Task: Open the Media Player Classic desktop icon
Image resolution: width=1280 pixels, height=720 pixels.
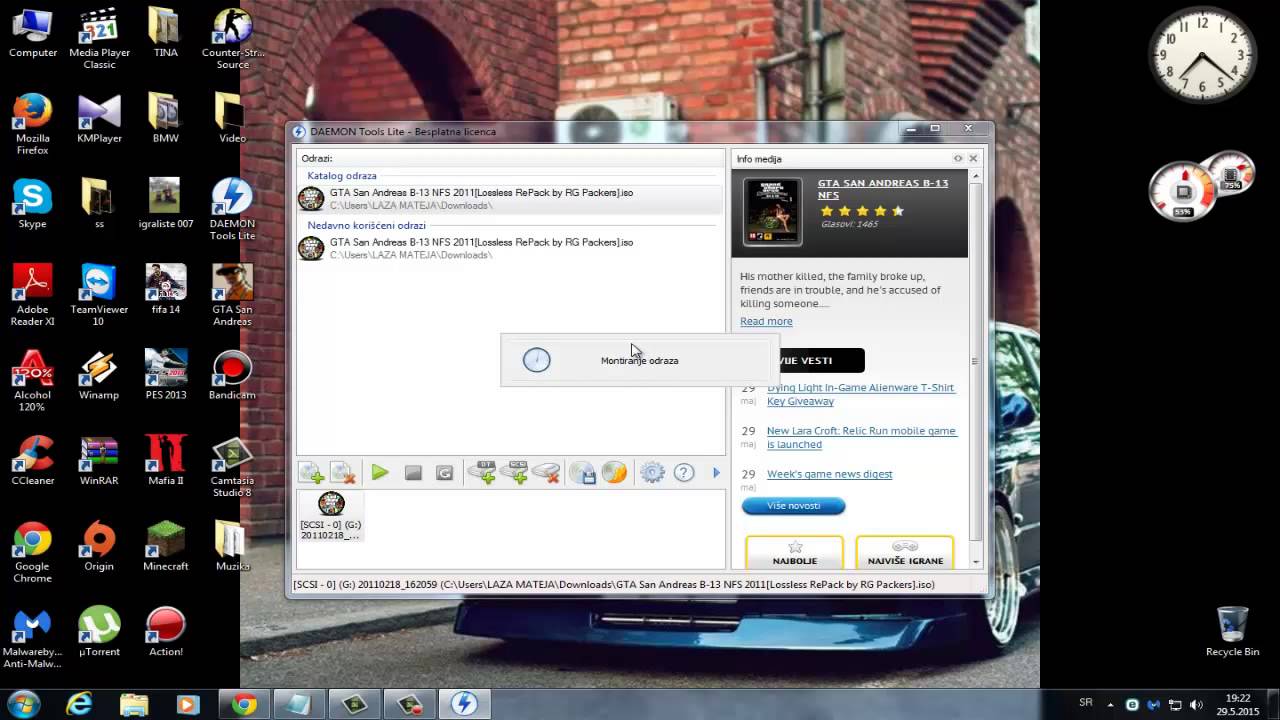Action: pos(99,38)
